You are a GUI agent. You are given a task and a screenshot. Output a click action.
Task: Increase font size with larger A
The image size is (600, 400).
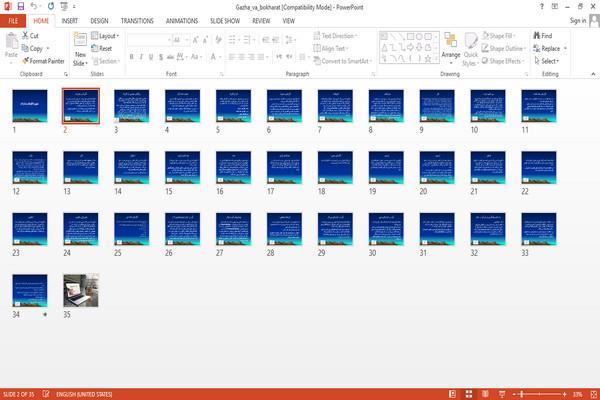(x=196, y=40)
